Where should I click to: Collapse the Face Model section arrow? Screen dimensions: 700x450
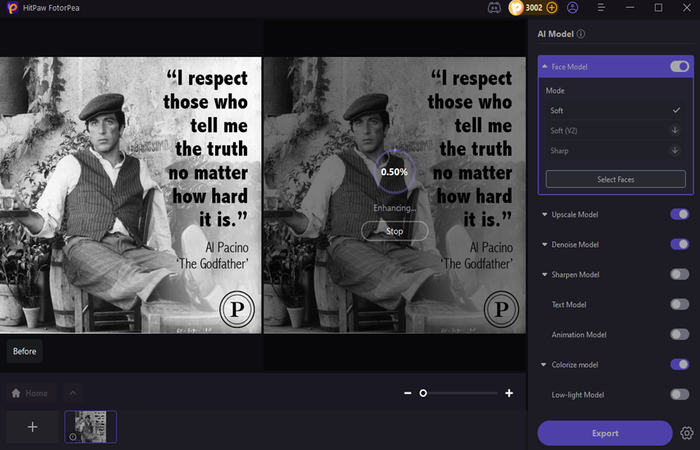[x=545, y=67]
